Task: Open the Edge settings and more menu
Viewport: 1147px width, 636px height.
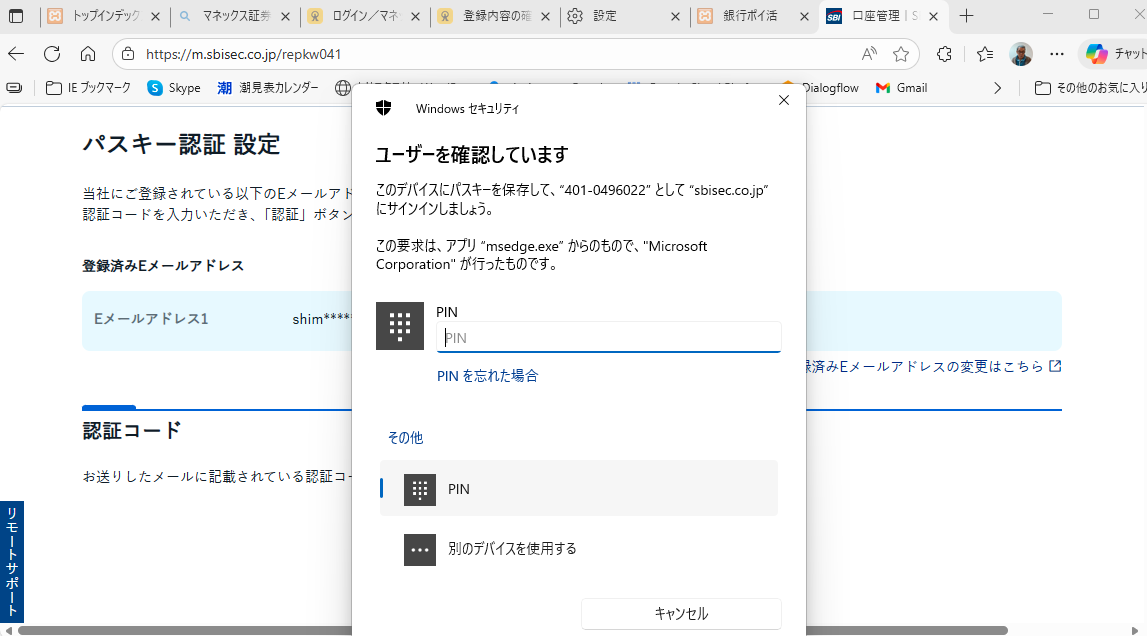Action: click(x=1056, y=54)
